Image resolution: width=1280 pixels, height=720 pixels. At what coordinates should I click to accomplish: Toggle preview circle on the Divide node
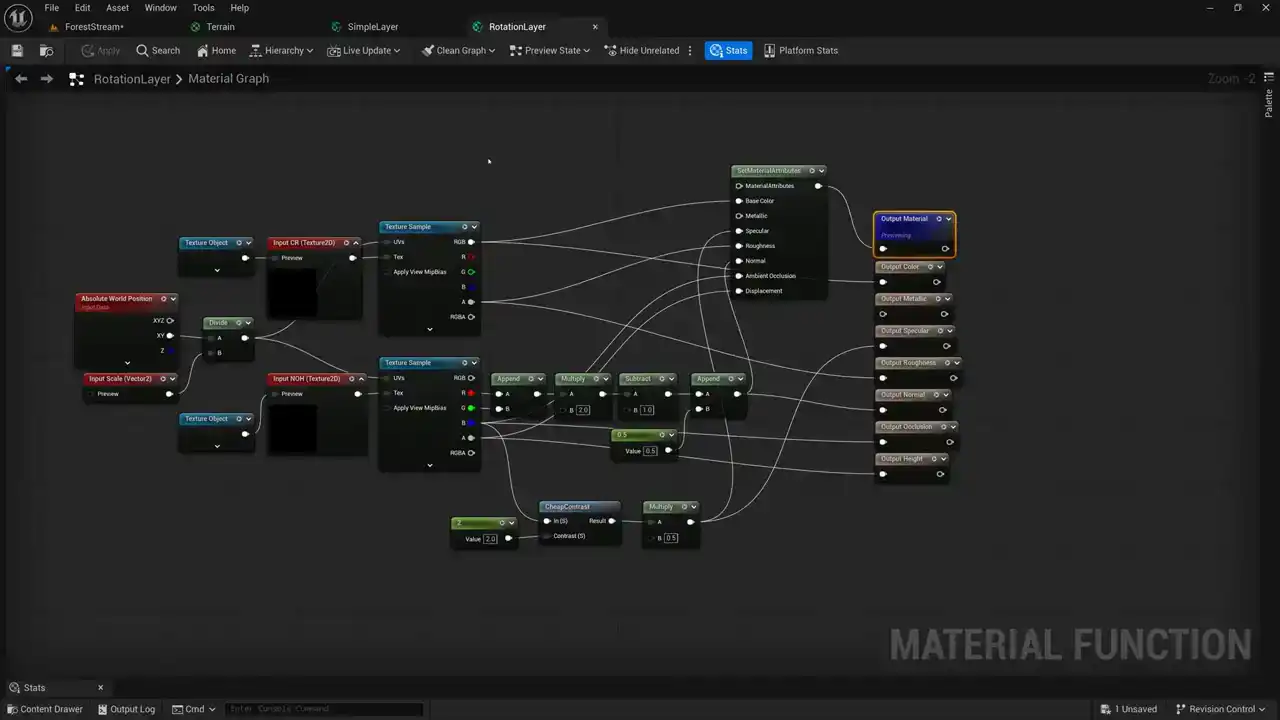point(238,323)
